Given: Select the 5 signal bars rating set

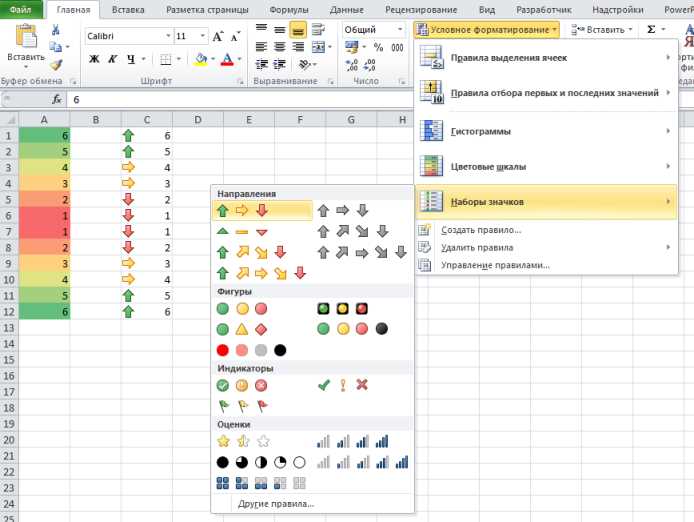Looking at the screenshot, I should pyautogui.click(x=362, y=463).
